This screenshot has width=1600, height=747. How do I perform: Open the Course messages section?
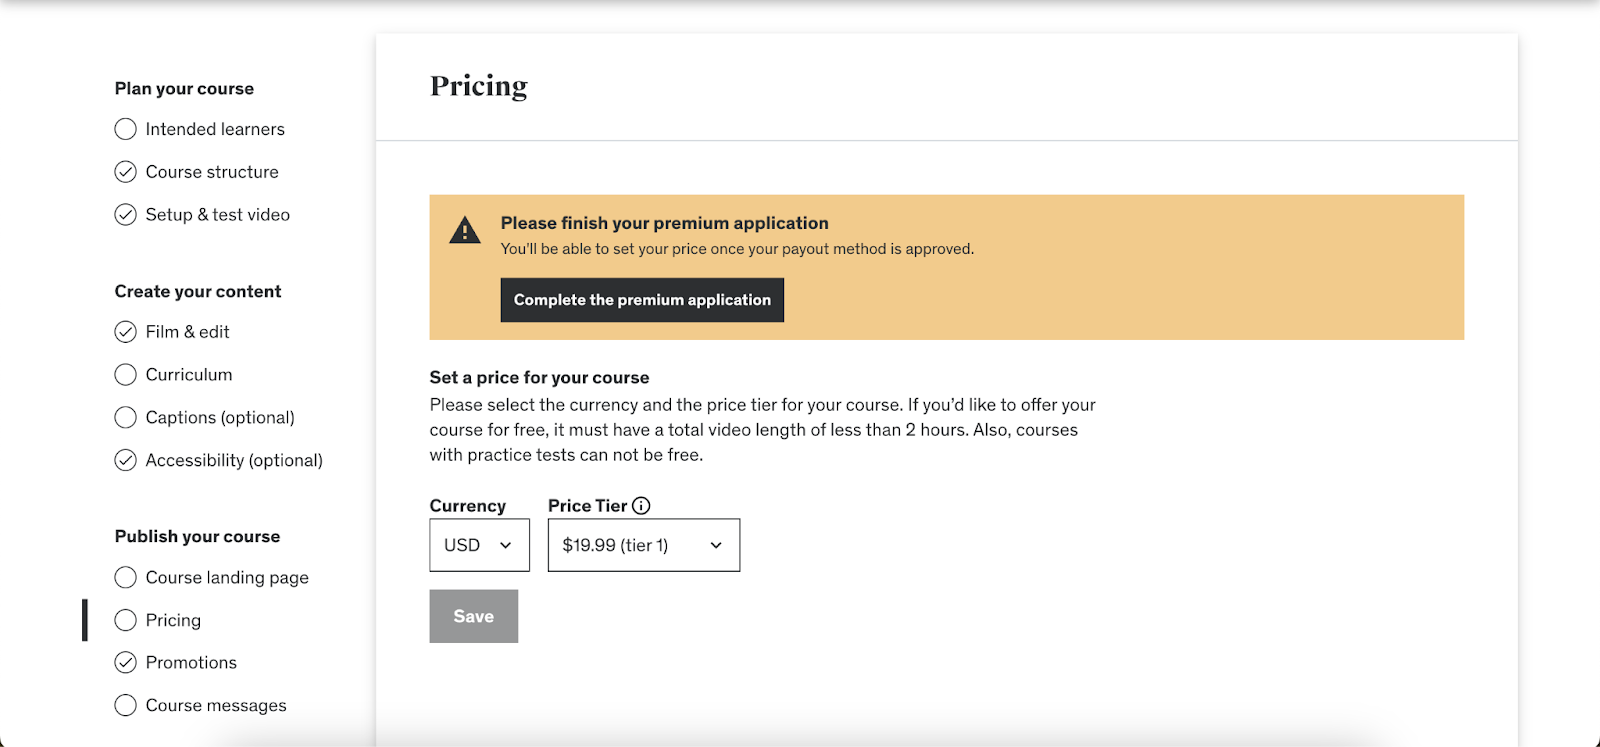click(216, 705)
